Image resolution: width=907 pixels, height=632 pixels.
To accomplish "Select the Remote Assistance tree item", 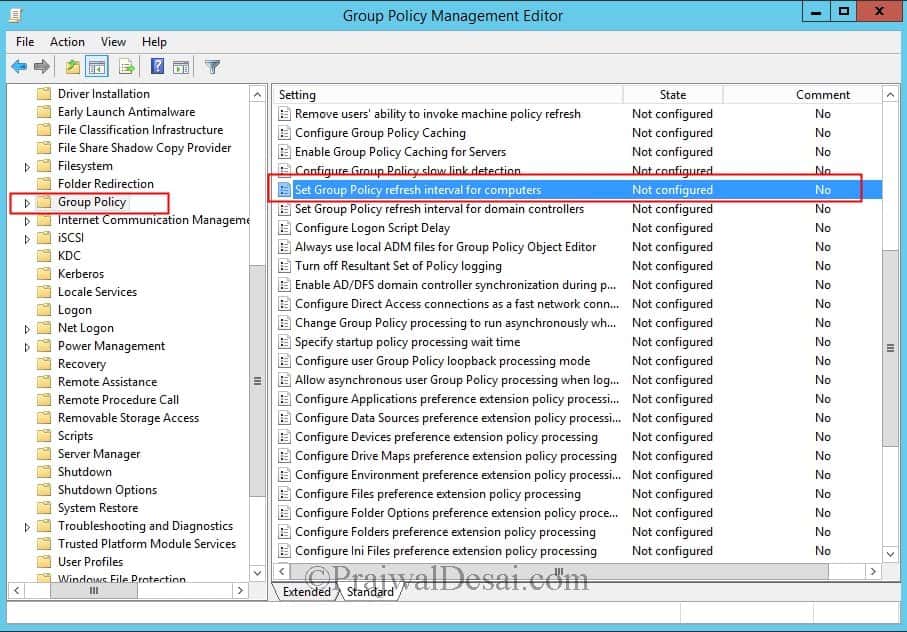I will 108,382.
